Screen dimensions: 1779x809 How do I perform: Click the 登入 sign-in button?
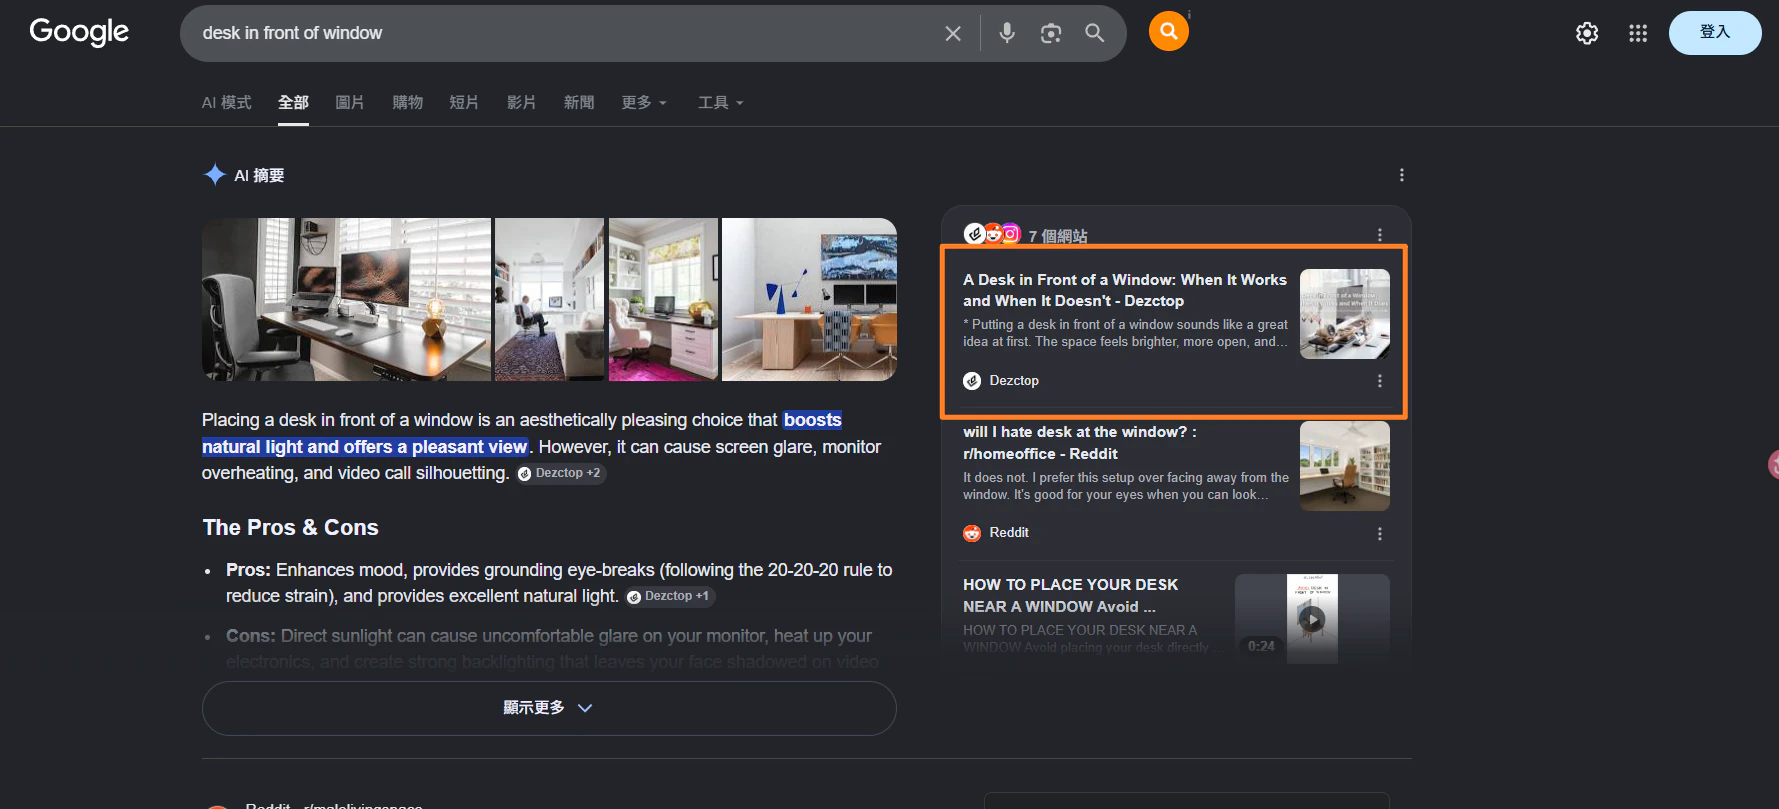tap(1715, 33)
